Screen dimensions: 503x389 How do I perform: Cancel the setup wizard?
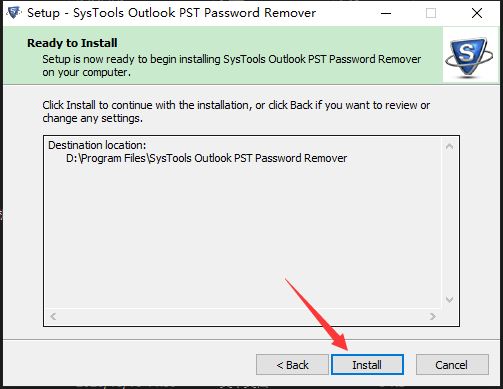click(x=452, y=365)
